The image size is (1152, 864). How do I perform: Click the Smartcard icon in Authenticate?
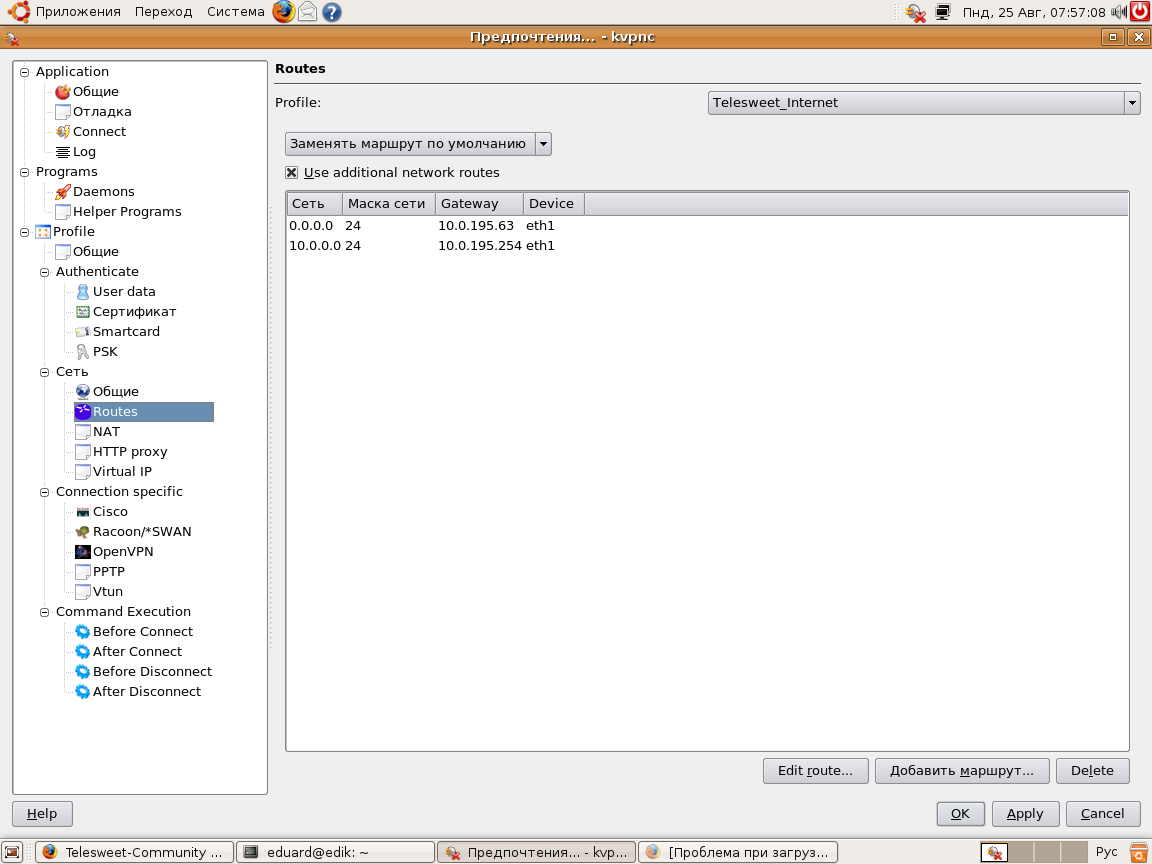point(83,332)
